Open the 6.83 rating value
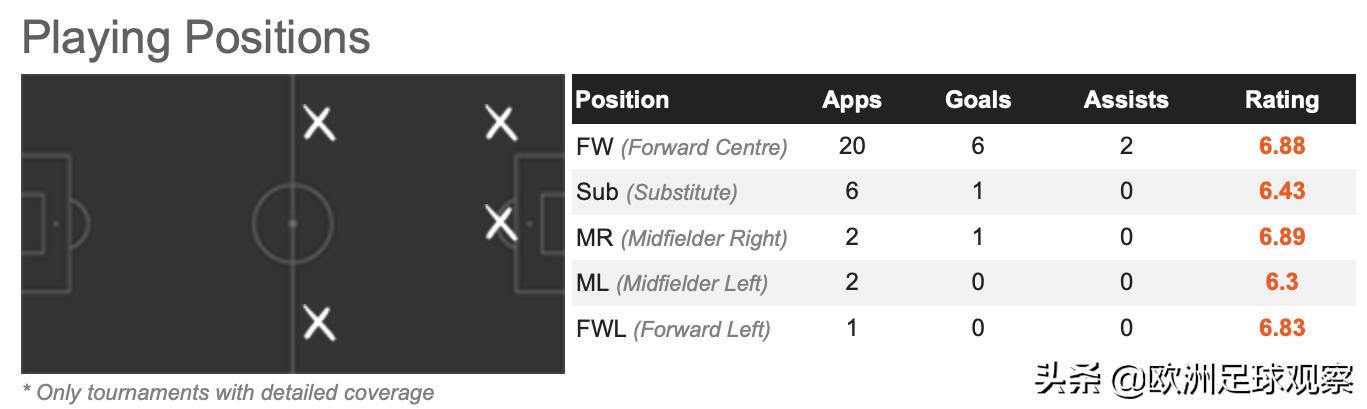Screen dimensions: 1367x409 [1282, 328]
